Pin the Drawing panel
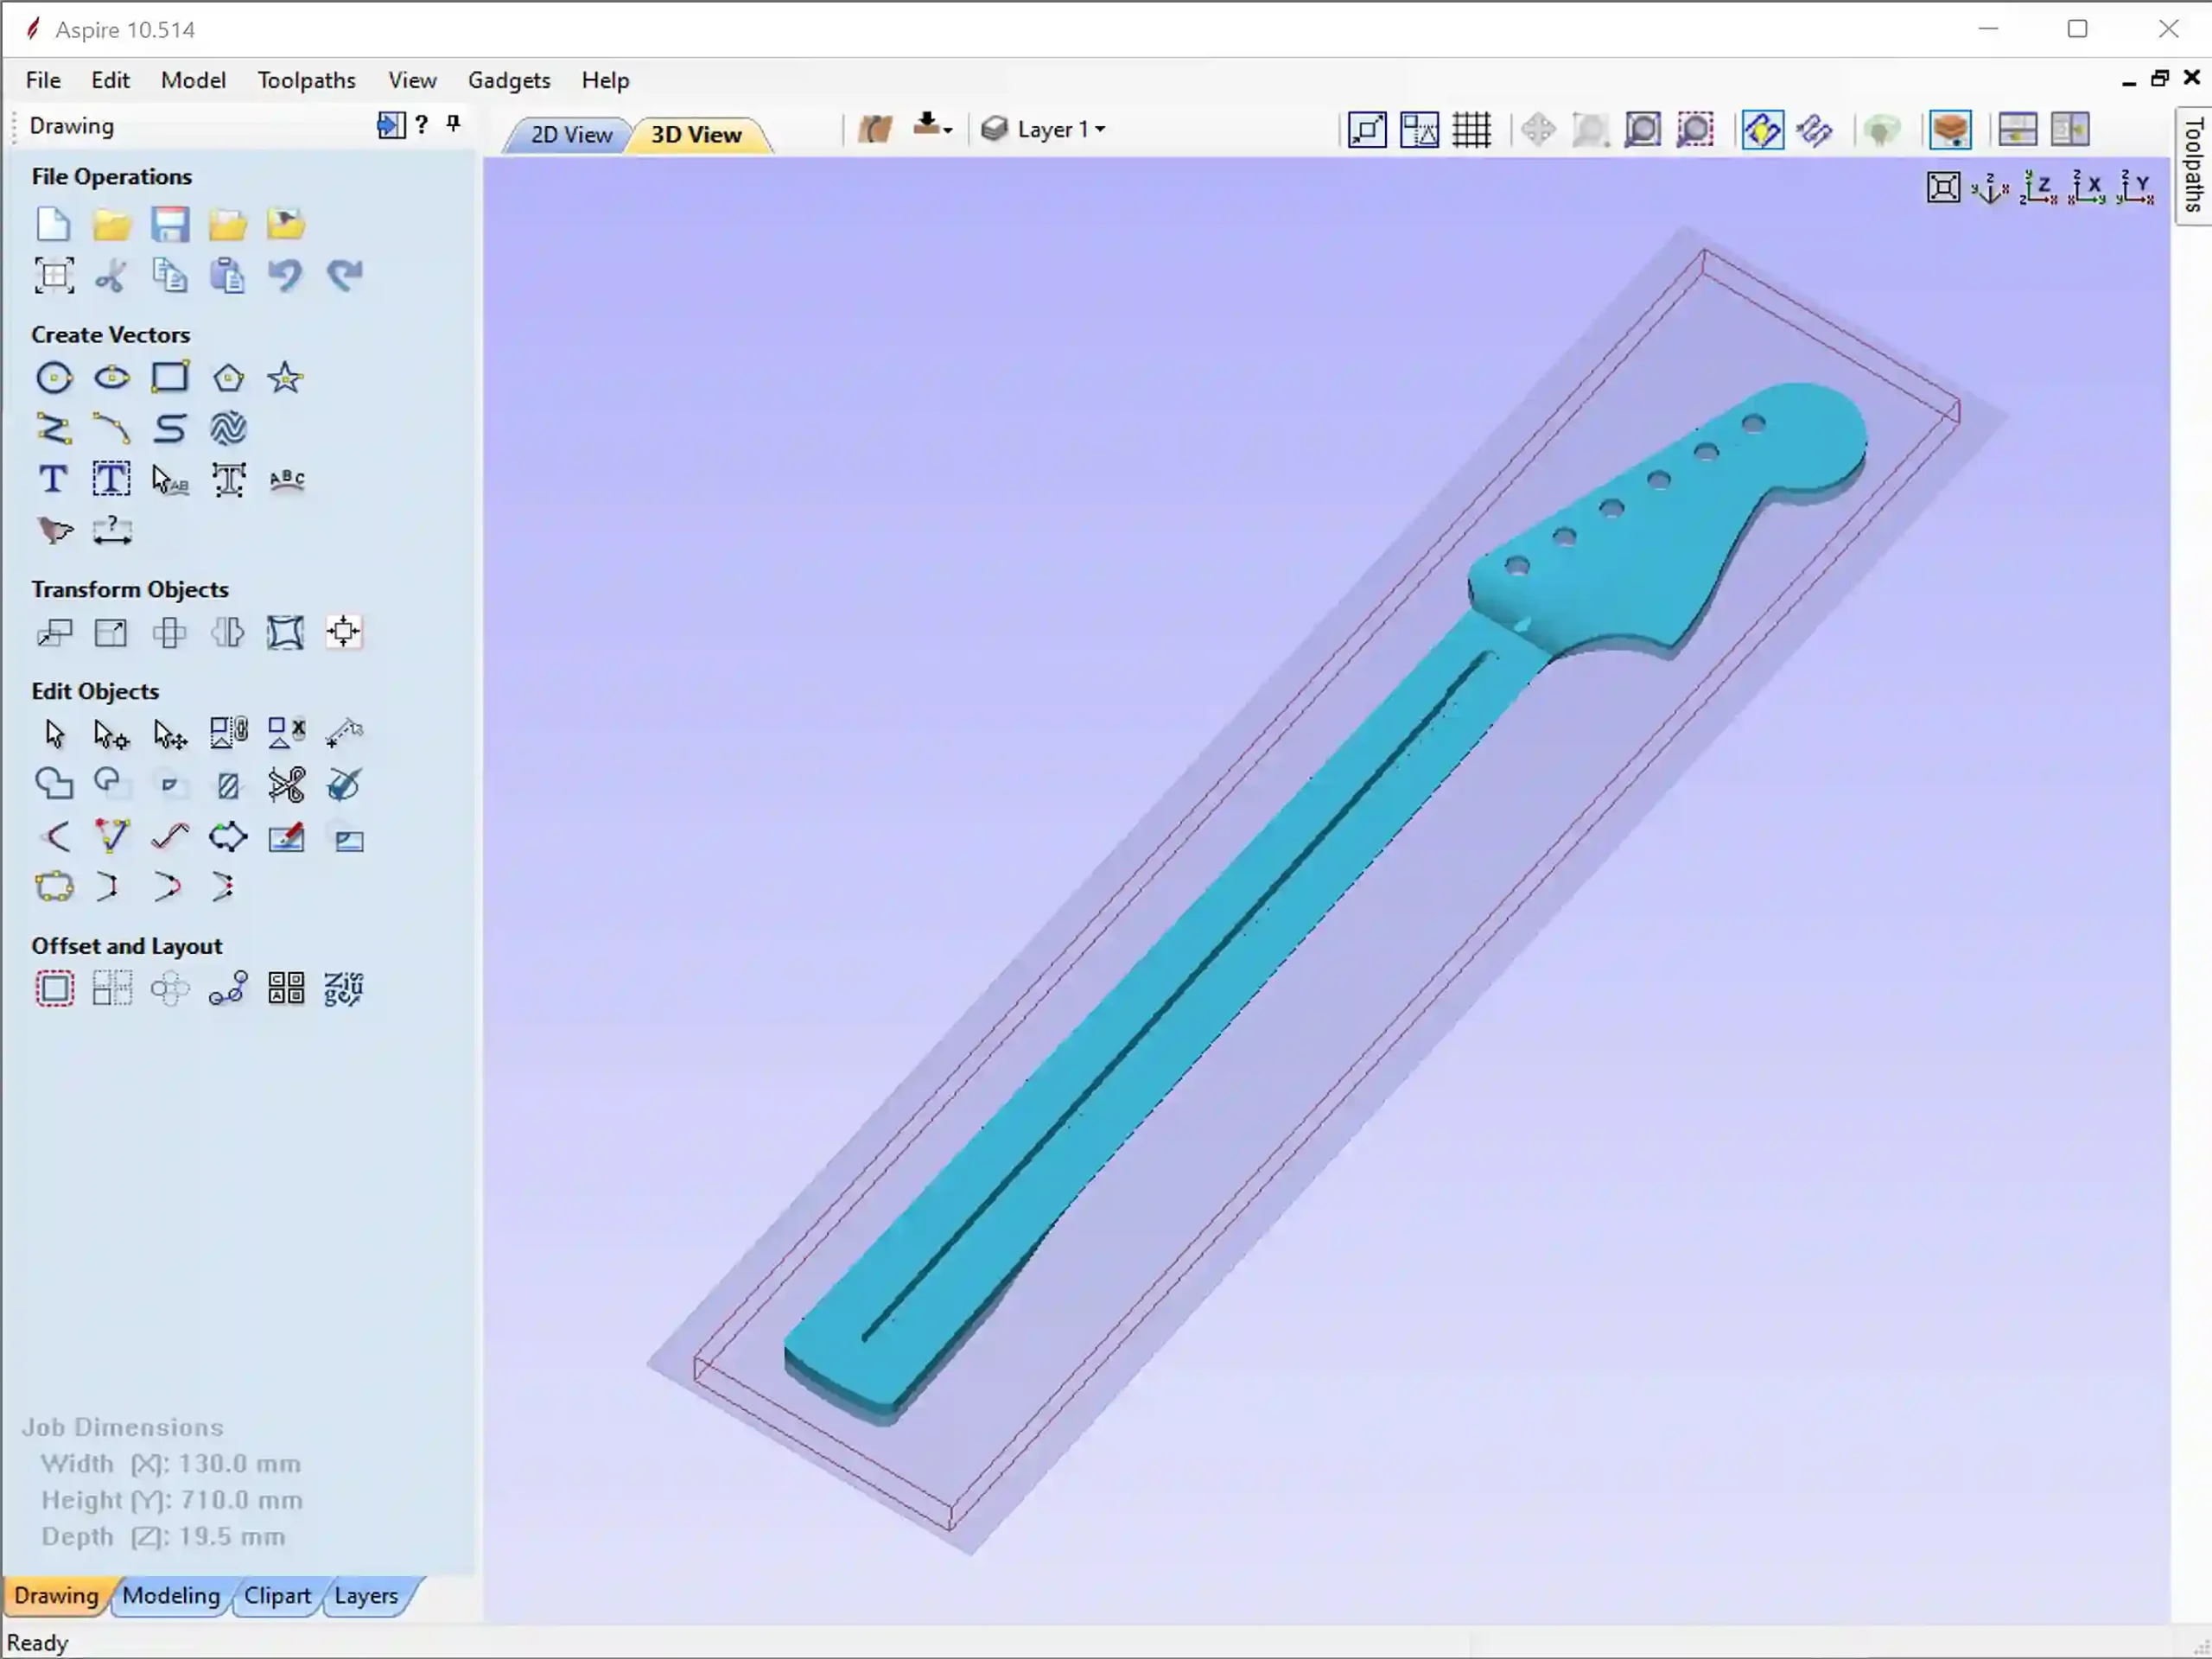This screenshot has width=2212, height=1659. pos(454,124)
